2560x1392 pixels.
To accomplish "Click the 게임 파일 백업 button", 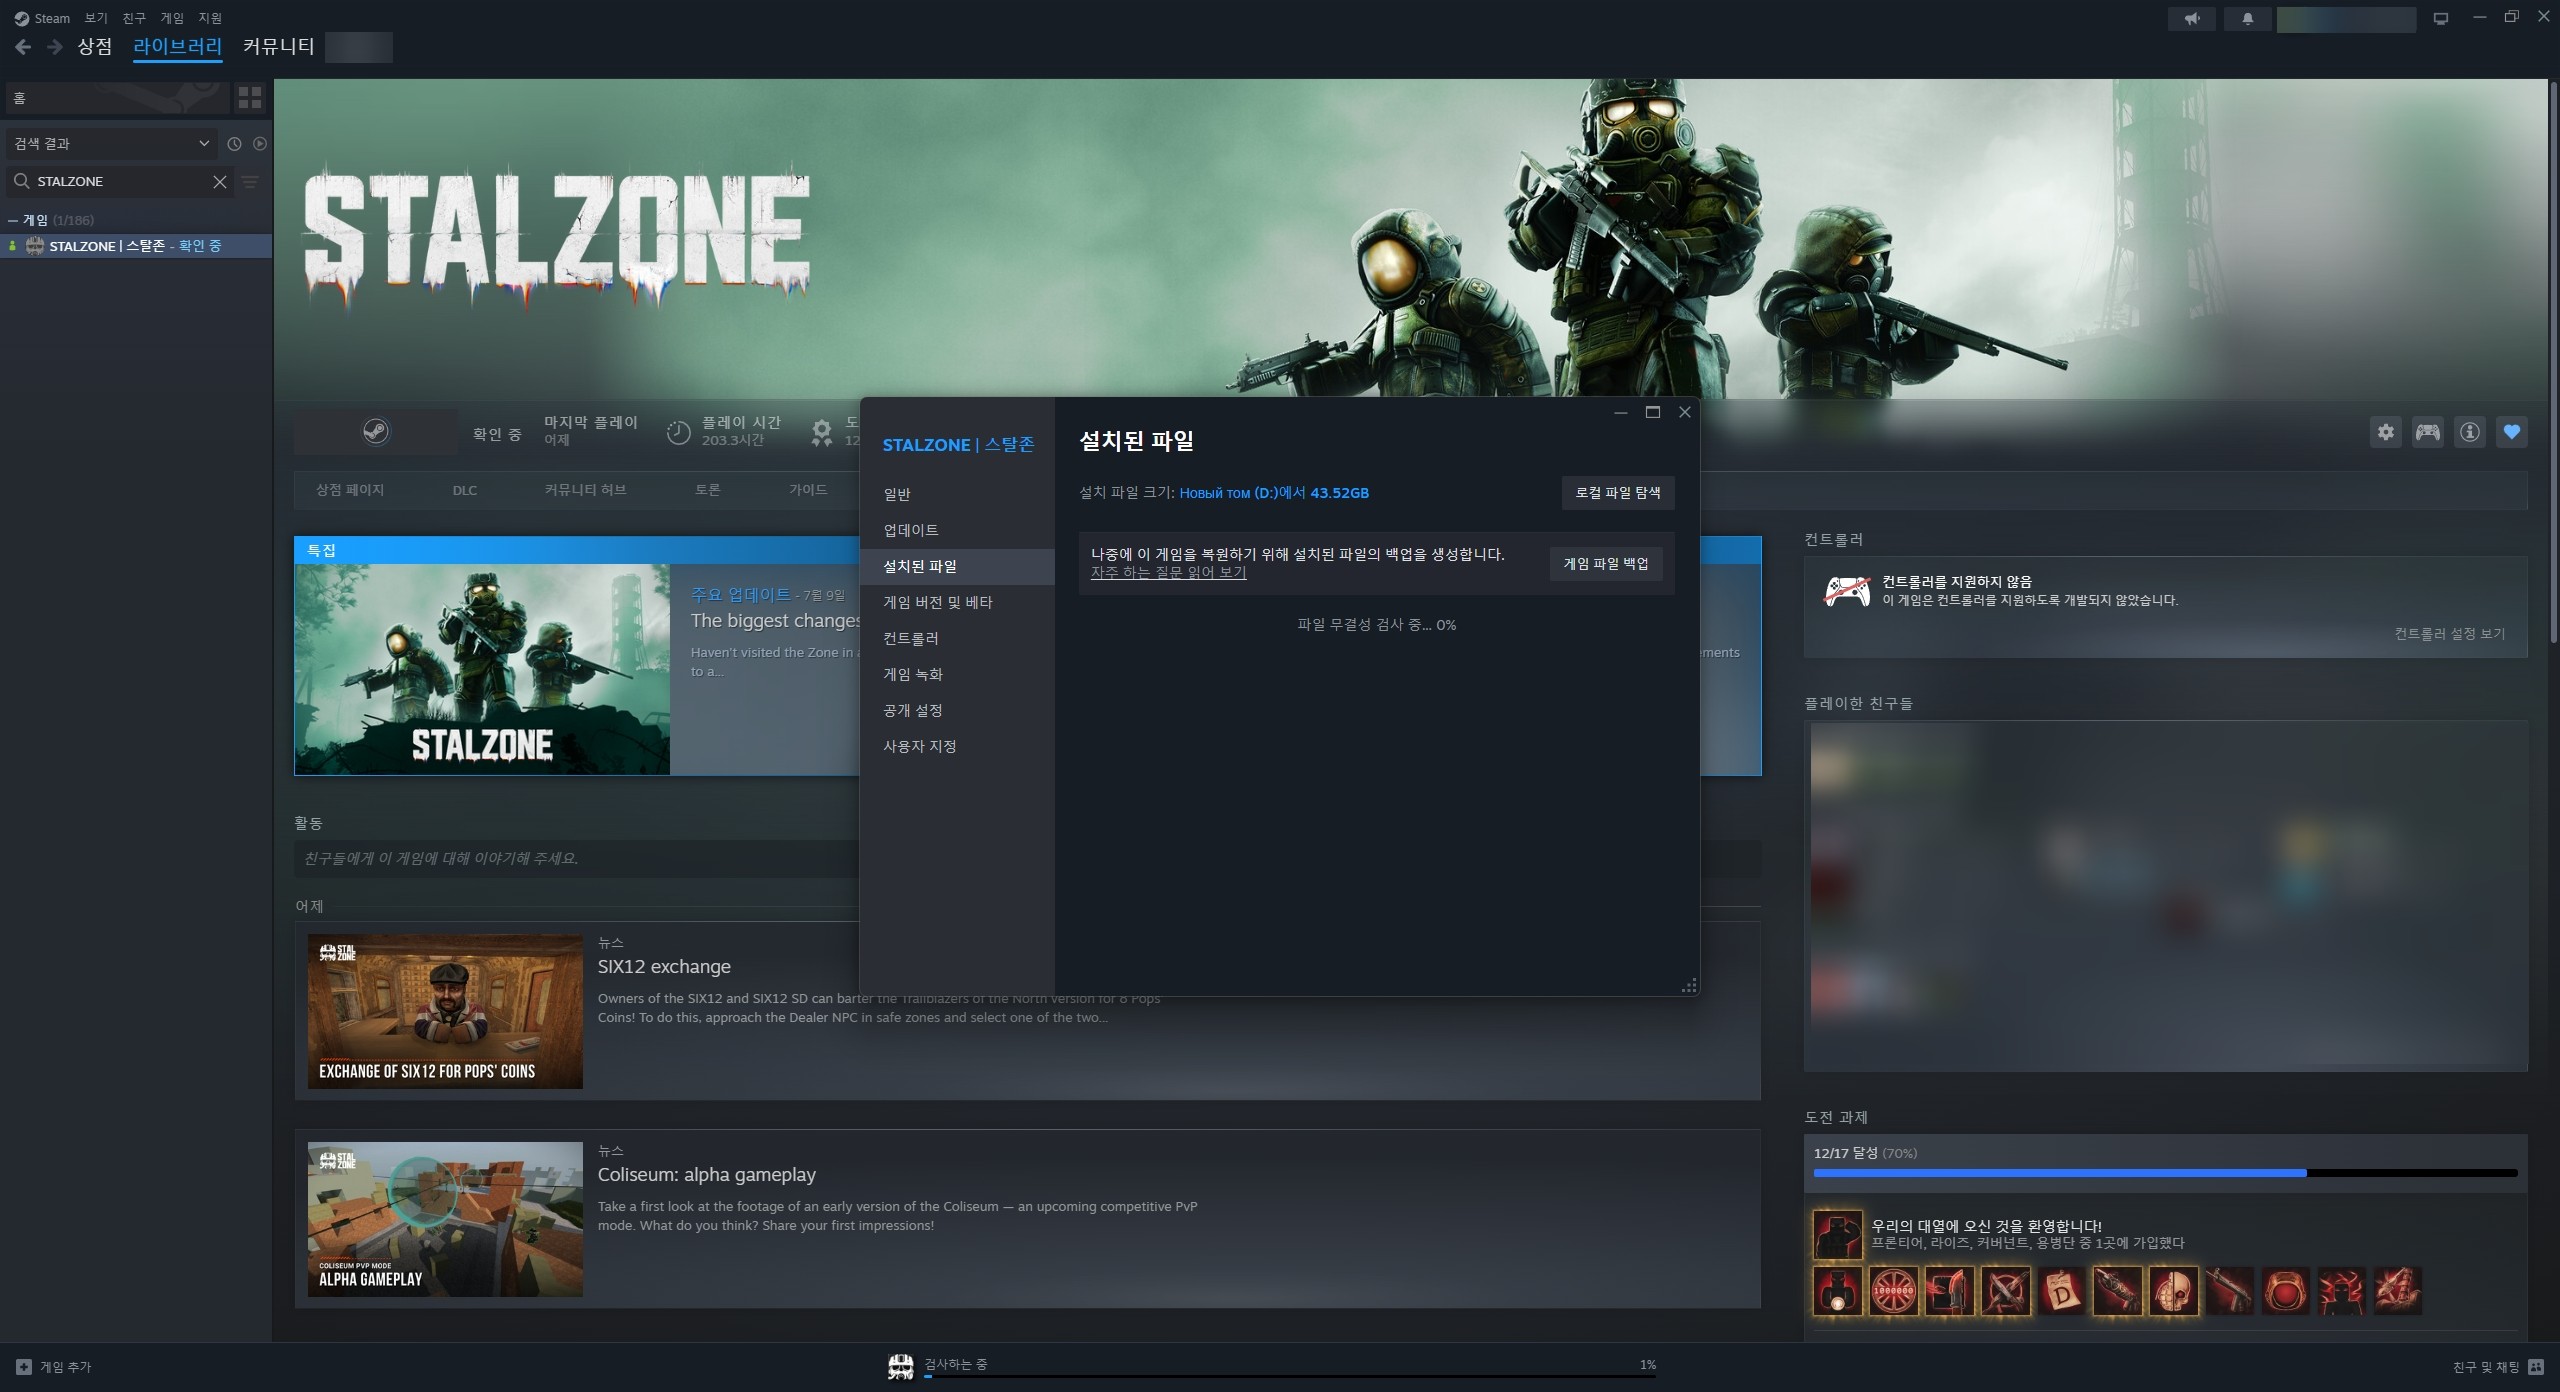I will pos(1606,564).
